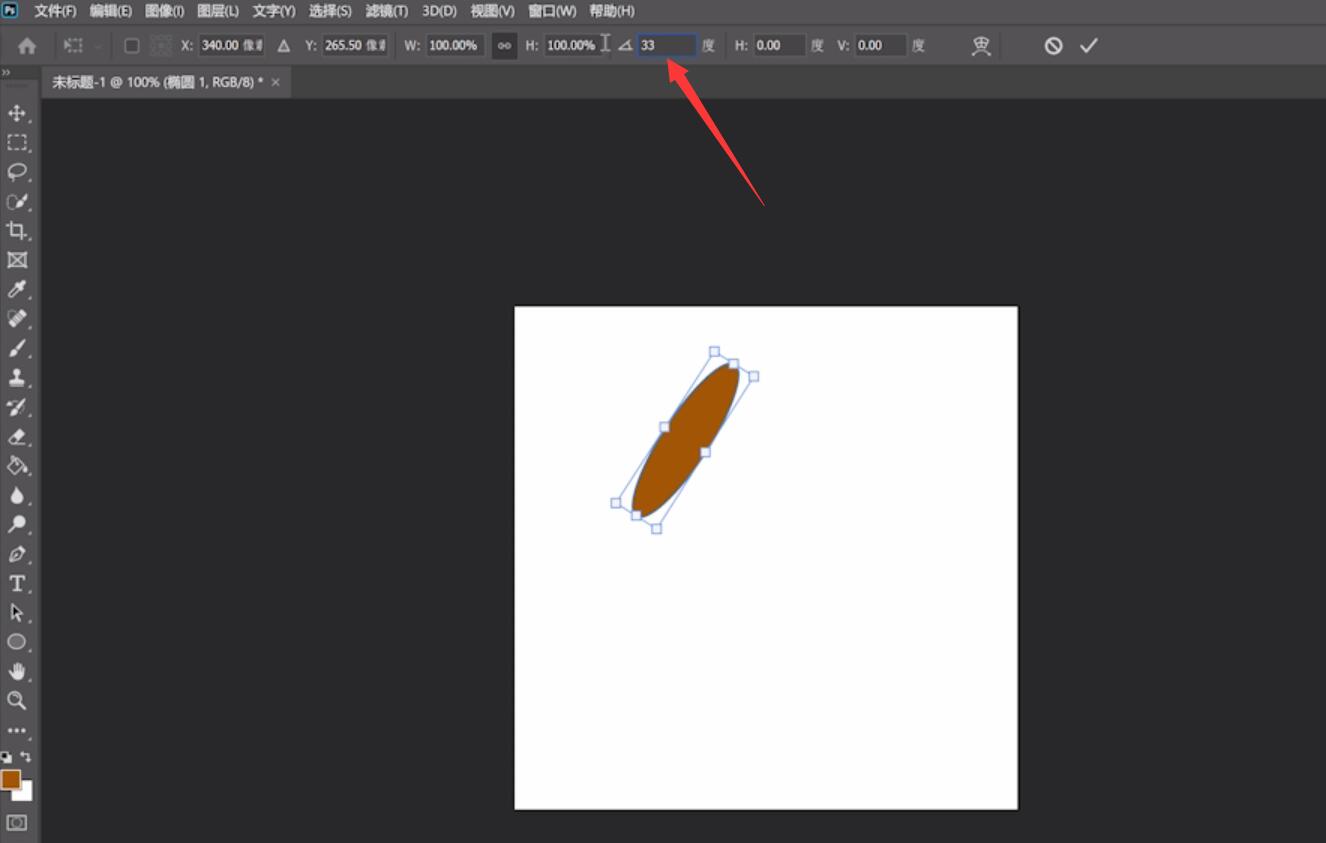
Task: Select the Quick Selection tool
Action: (x=17, y=201)
